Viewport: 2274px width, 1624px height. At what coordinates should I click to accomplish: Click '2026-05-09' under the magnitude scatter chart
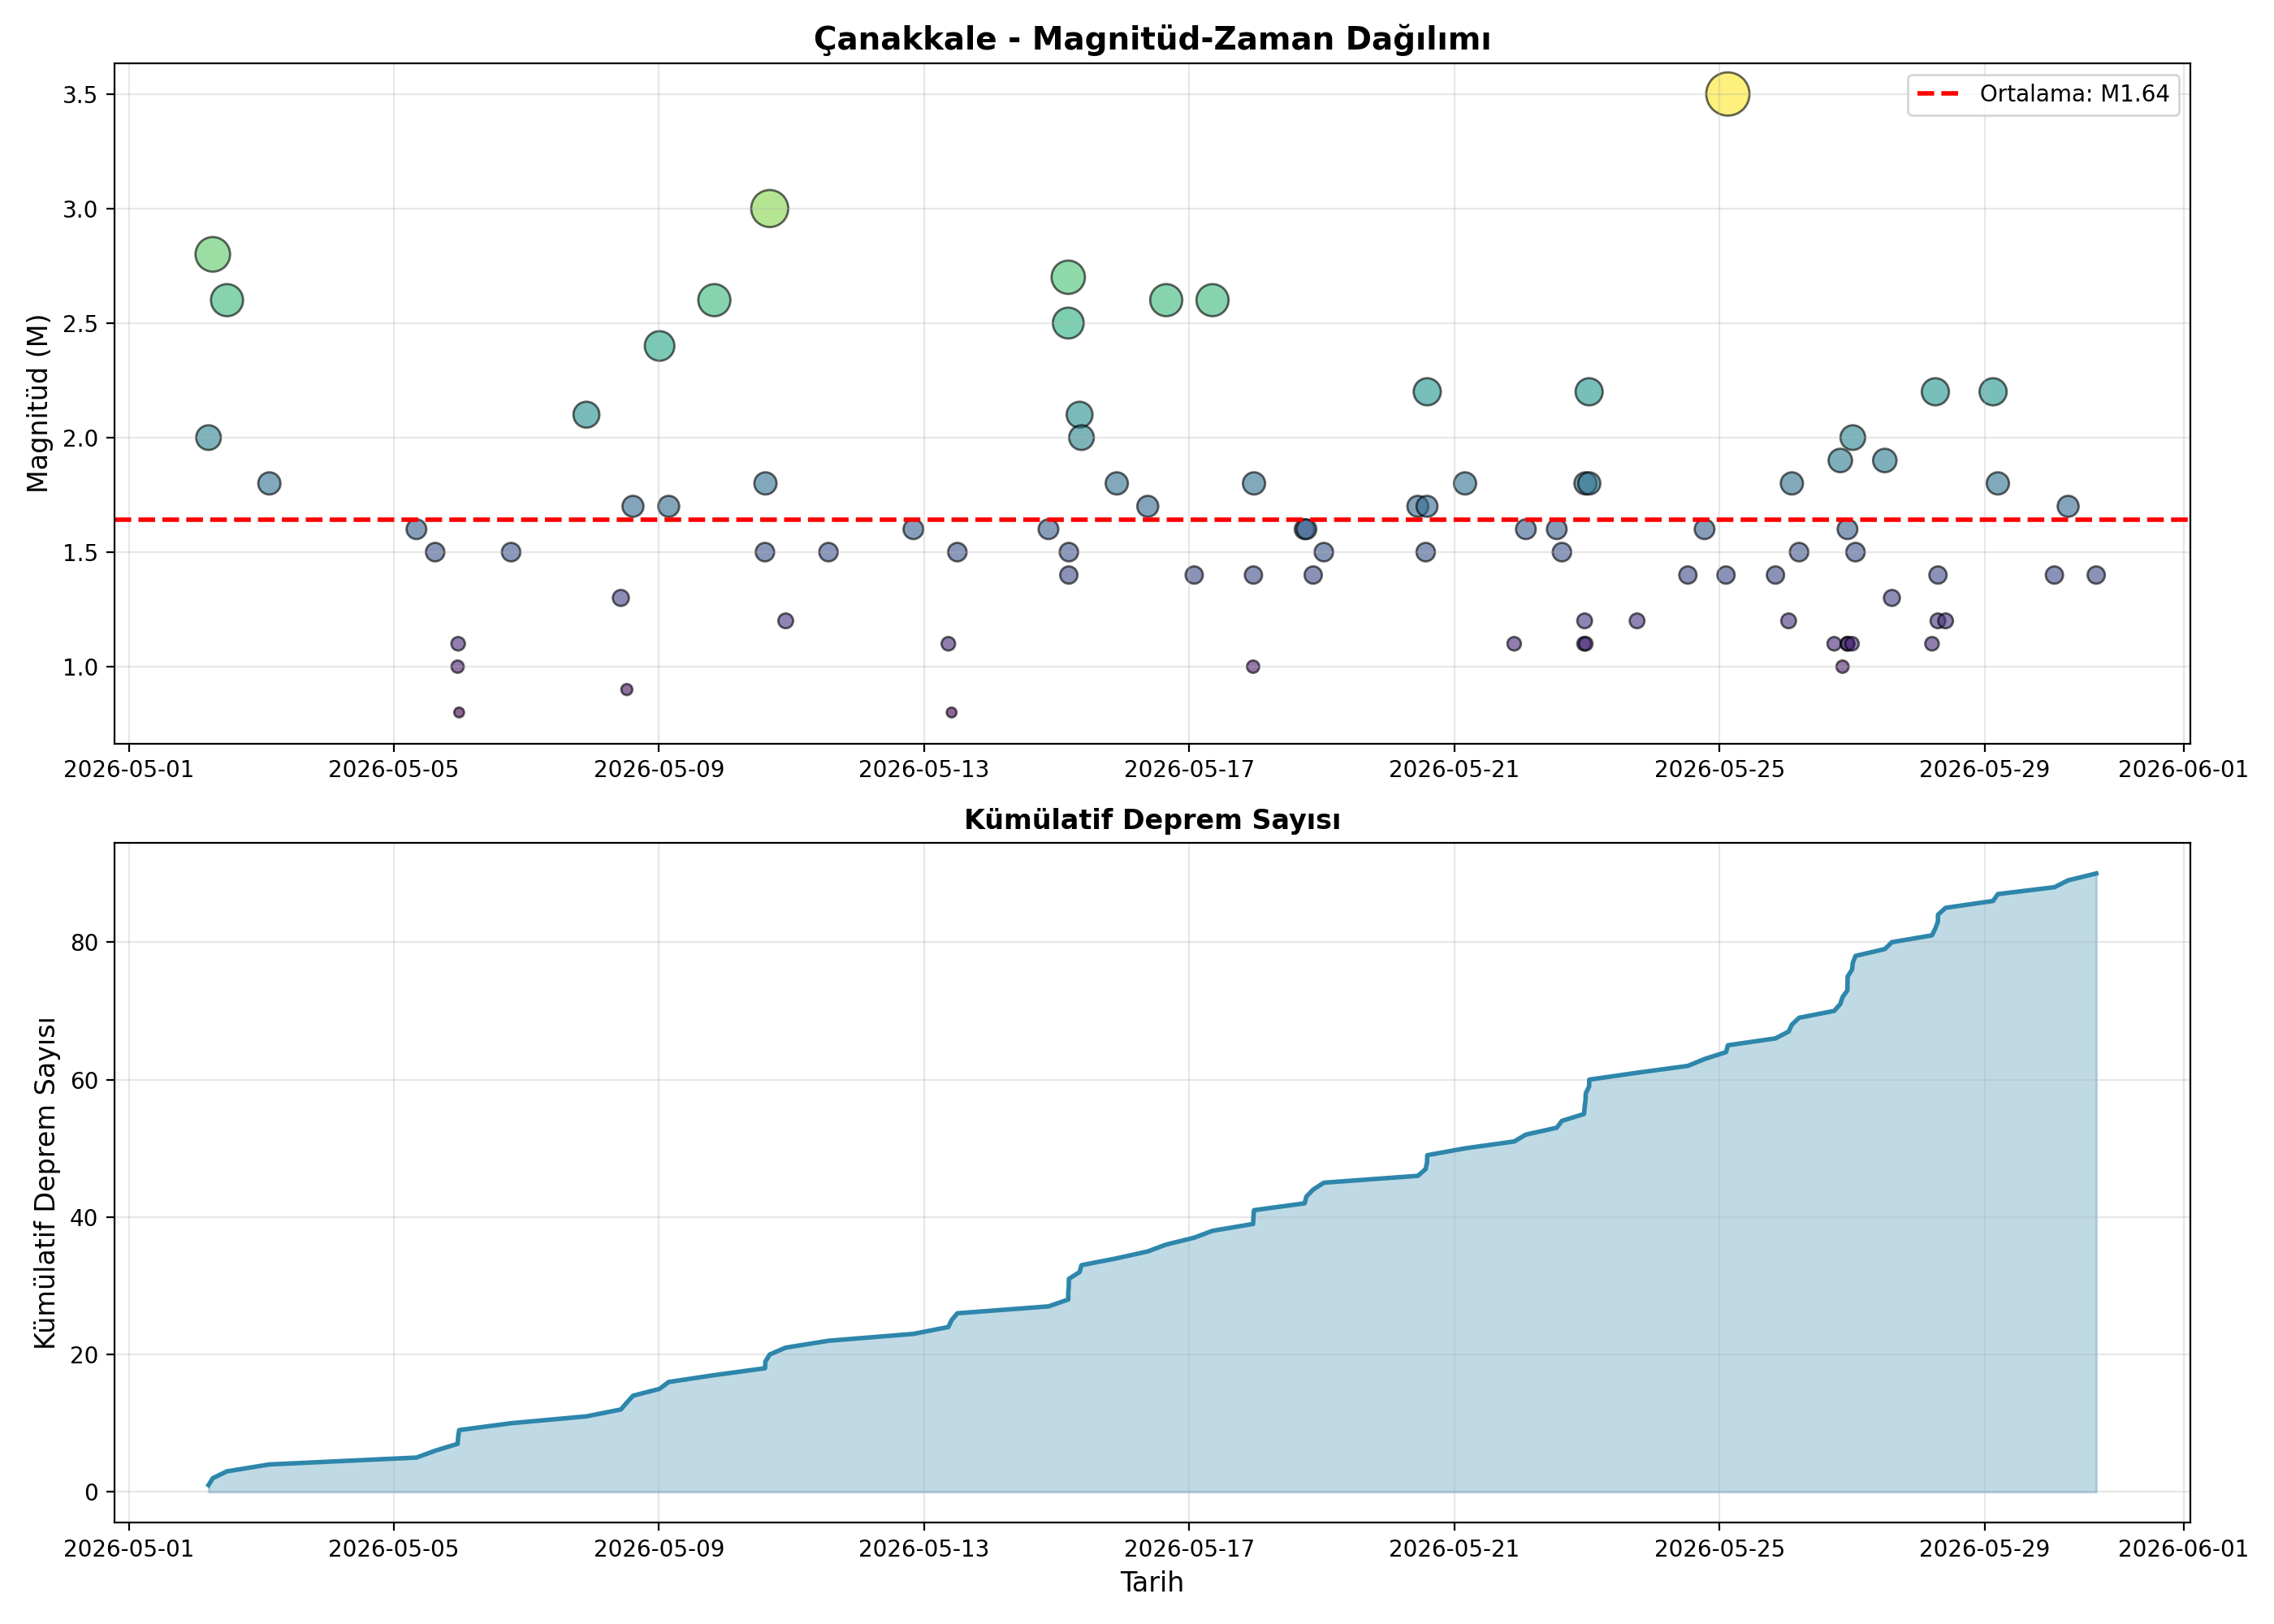click(658, 769)
